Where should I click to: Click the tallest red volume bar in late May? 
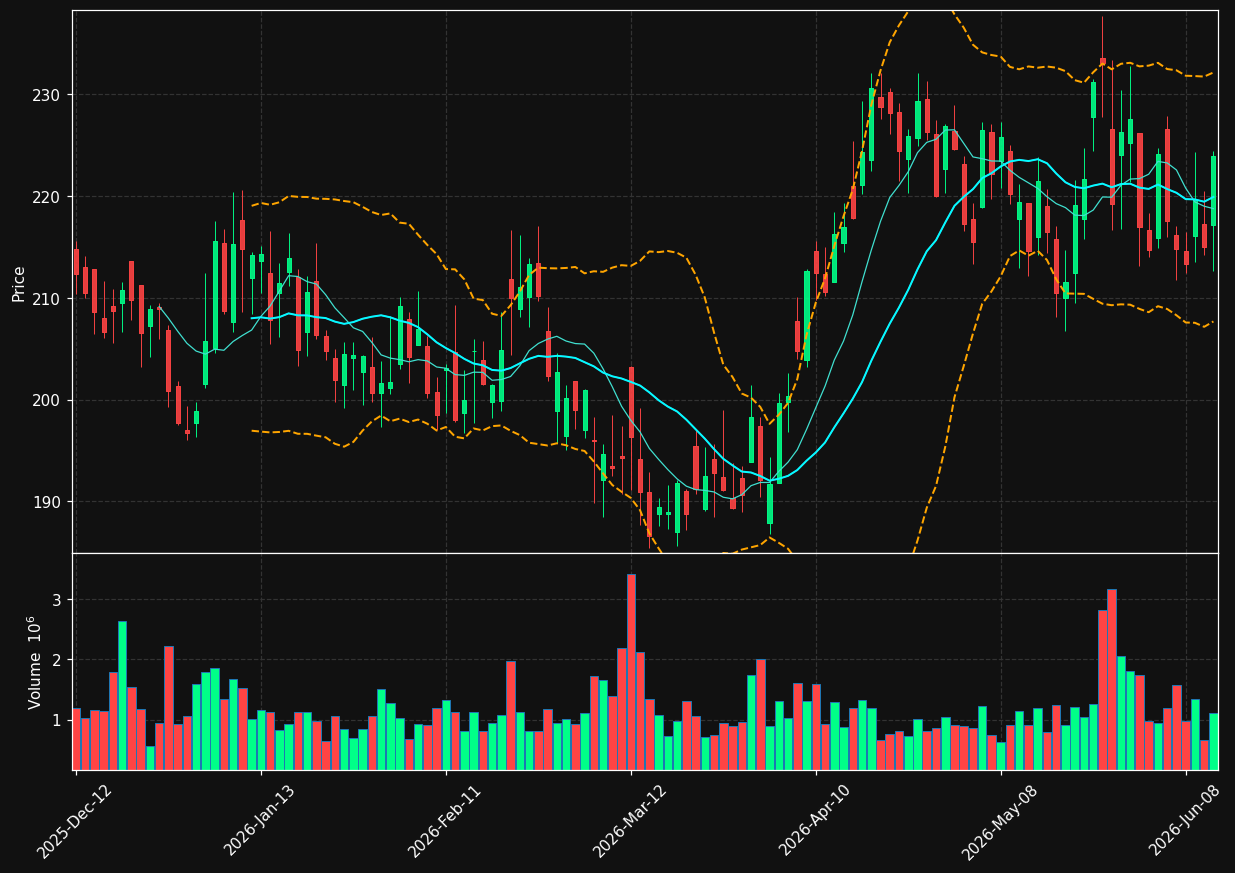pos(1112,680)
